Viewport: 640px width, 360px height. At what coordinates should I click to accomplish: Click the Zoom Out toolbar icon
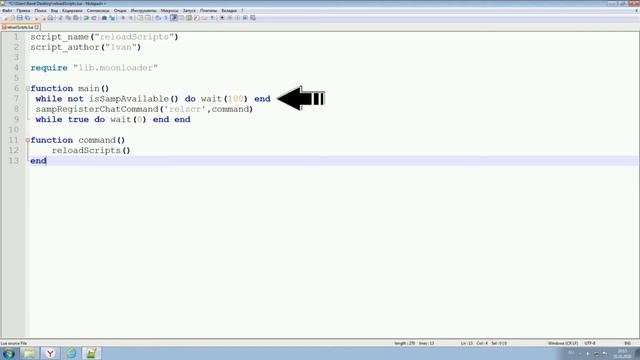[131, 18]
